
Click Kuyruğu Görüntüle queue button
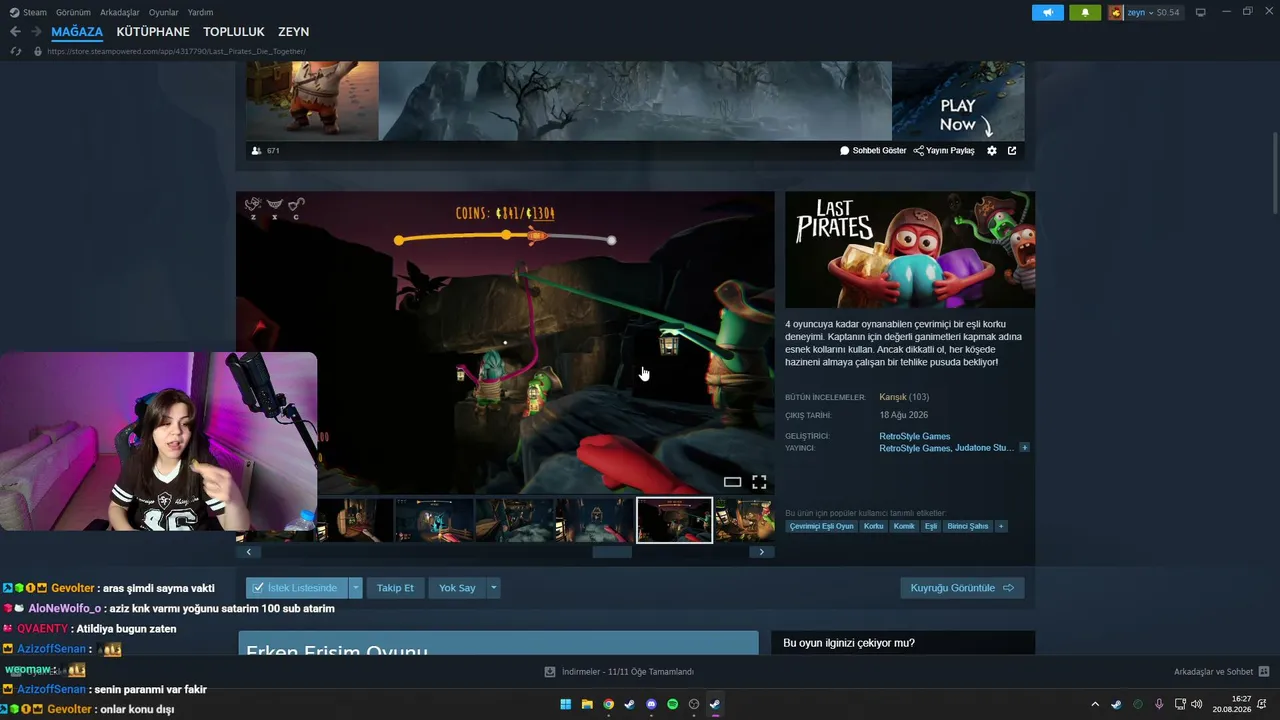click(x=962, y=588)
